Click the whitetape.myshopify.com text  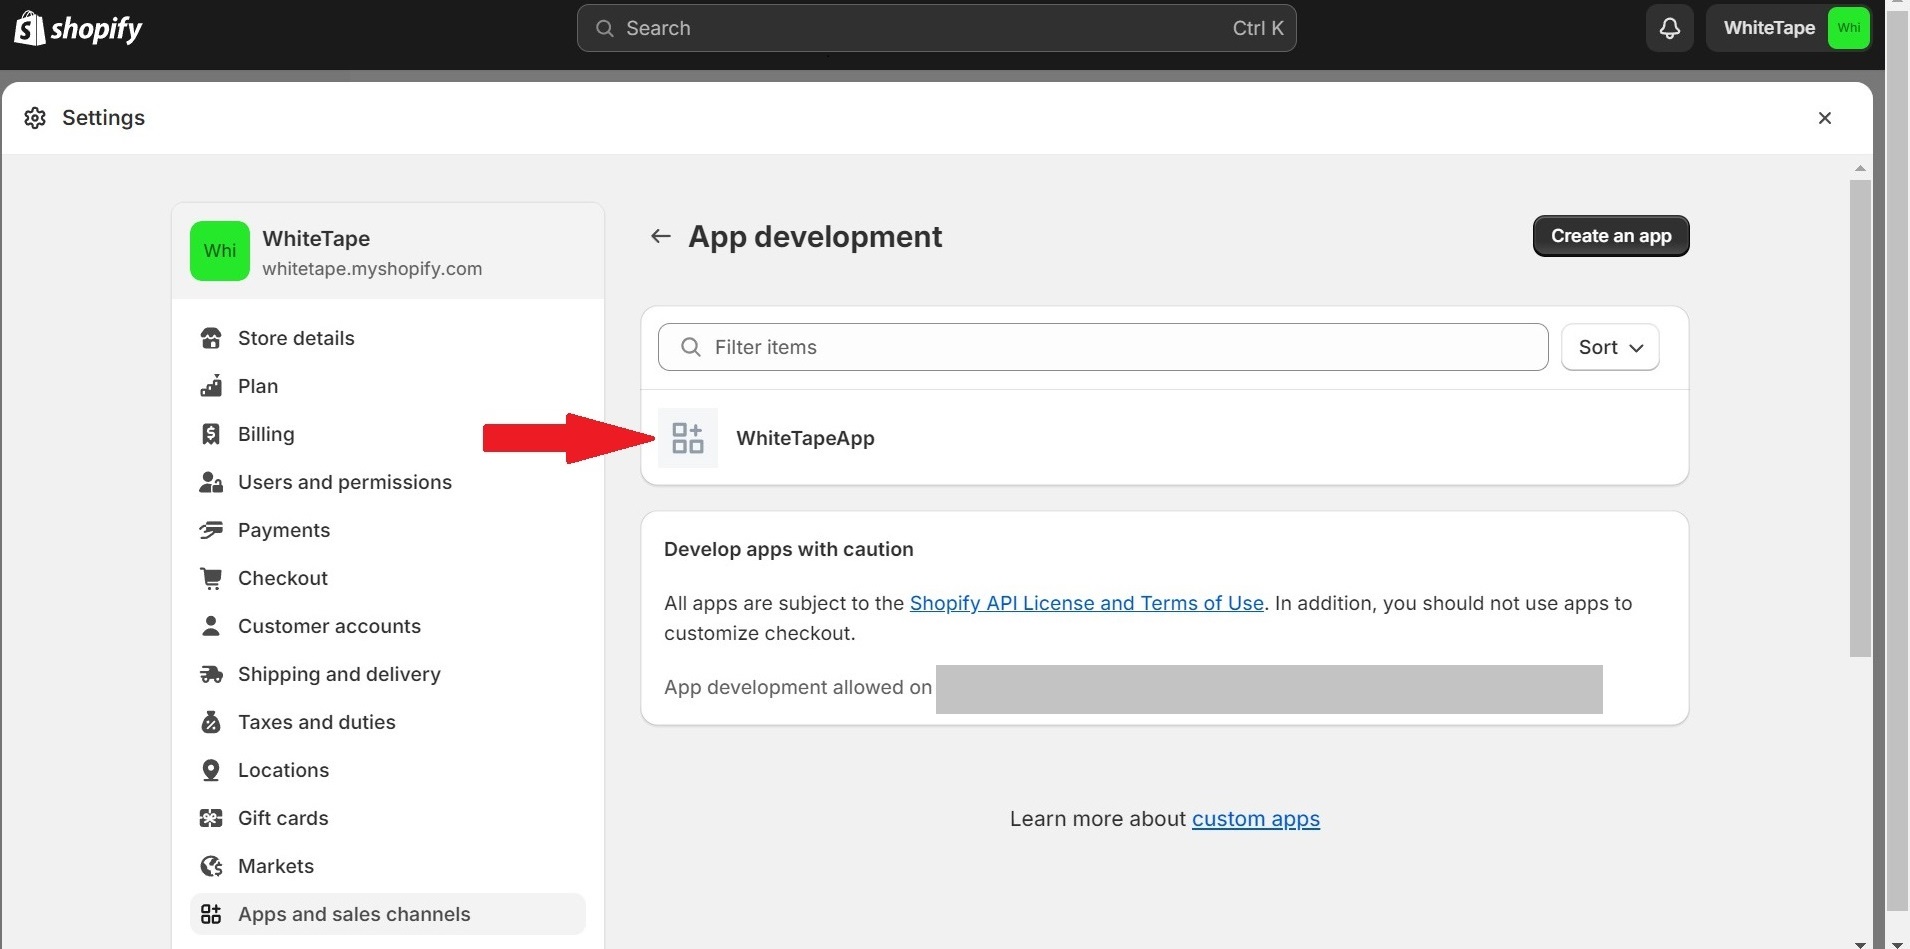pos(372,269)
